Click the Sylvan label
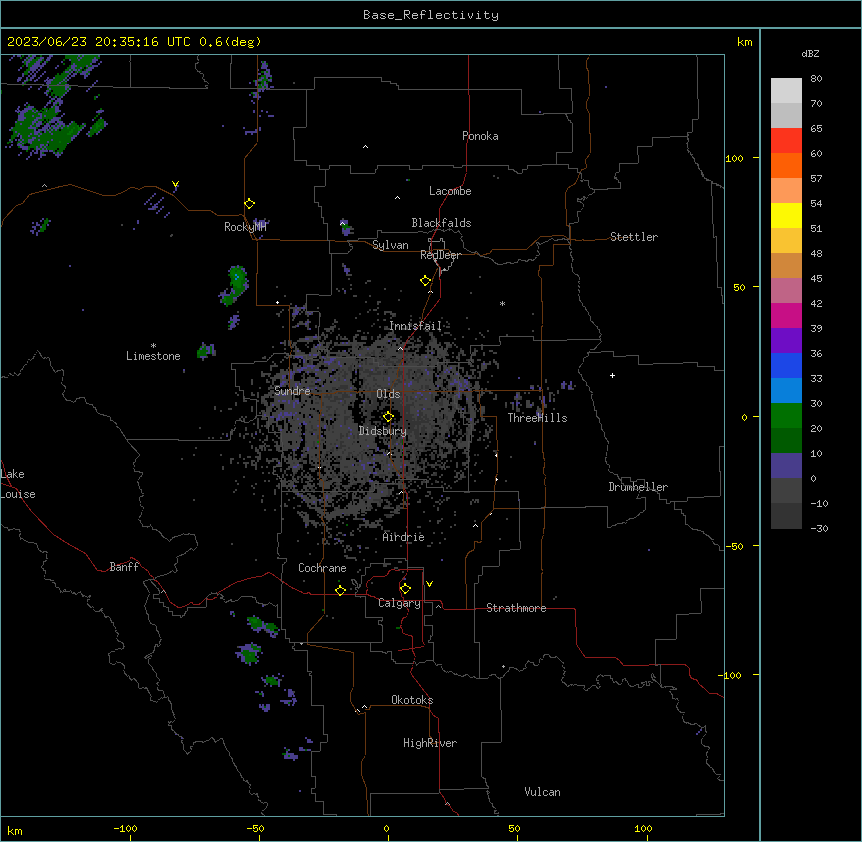This screenshot has width=862, height=842. pos(390,245)
